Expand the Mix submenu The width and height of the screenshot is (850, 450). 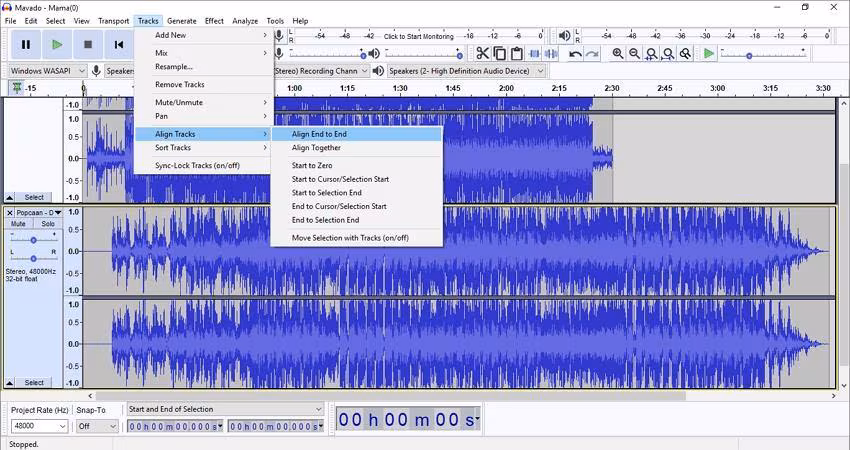[203, 53]
